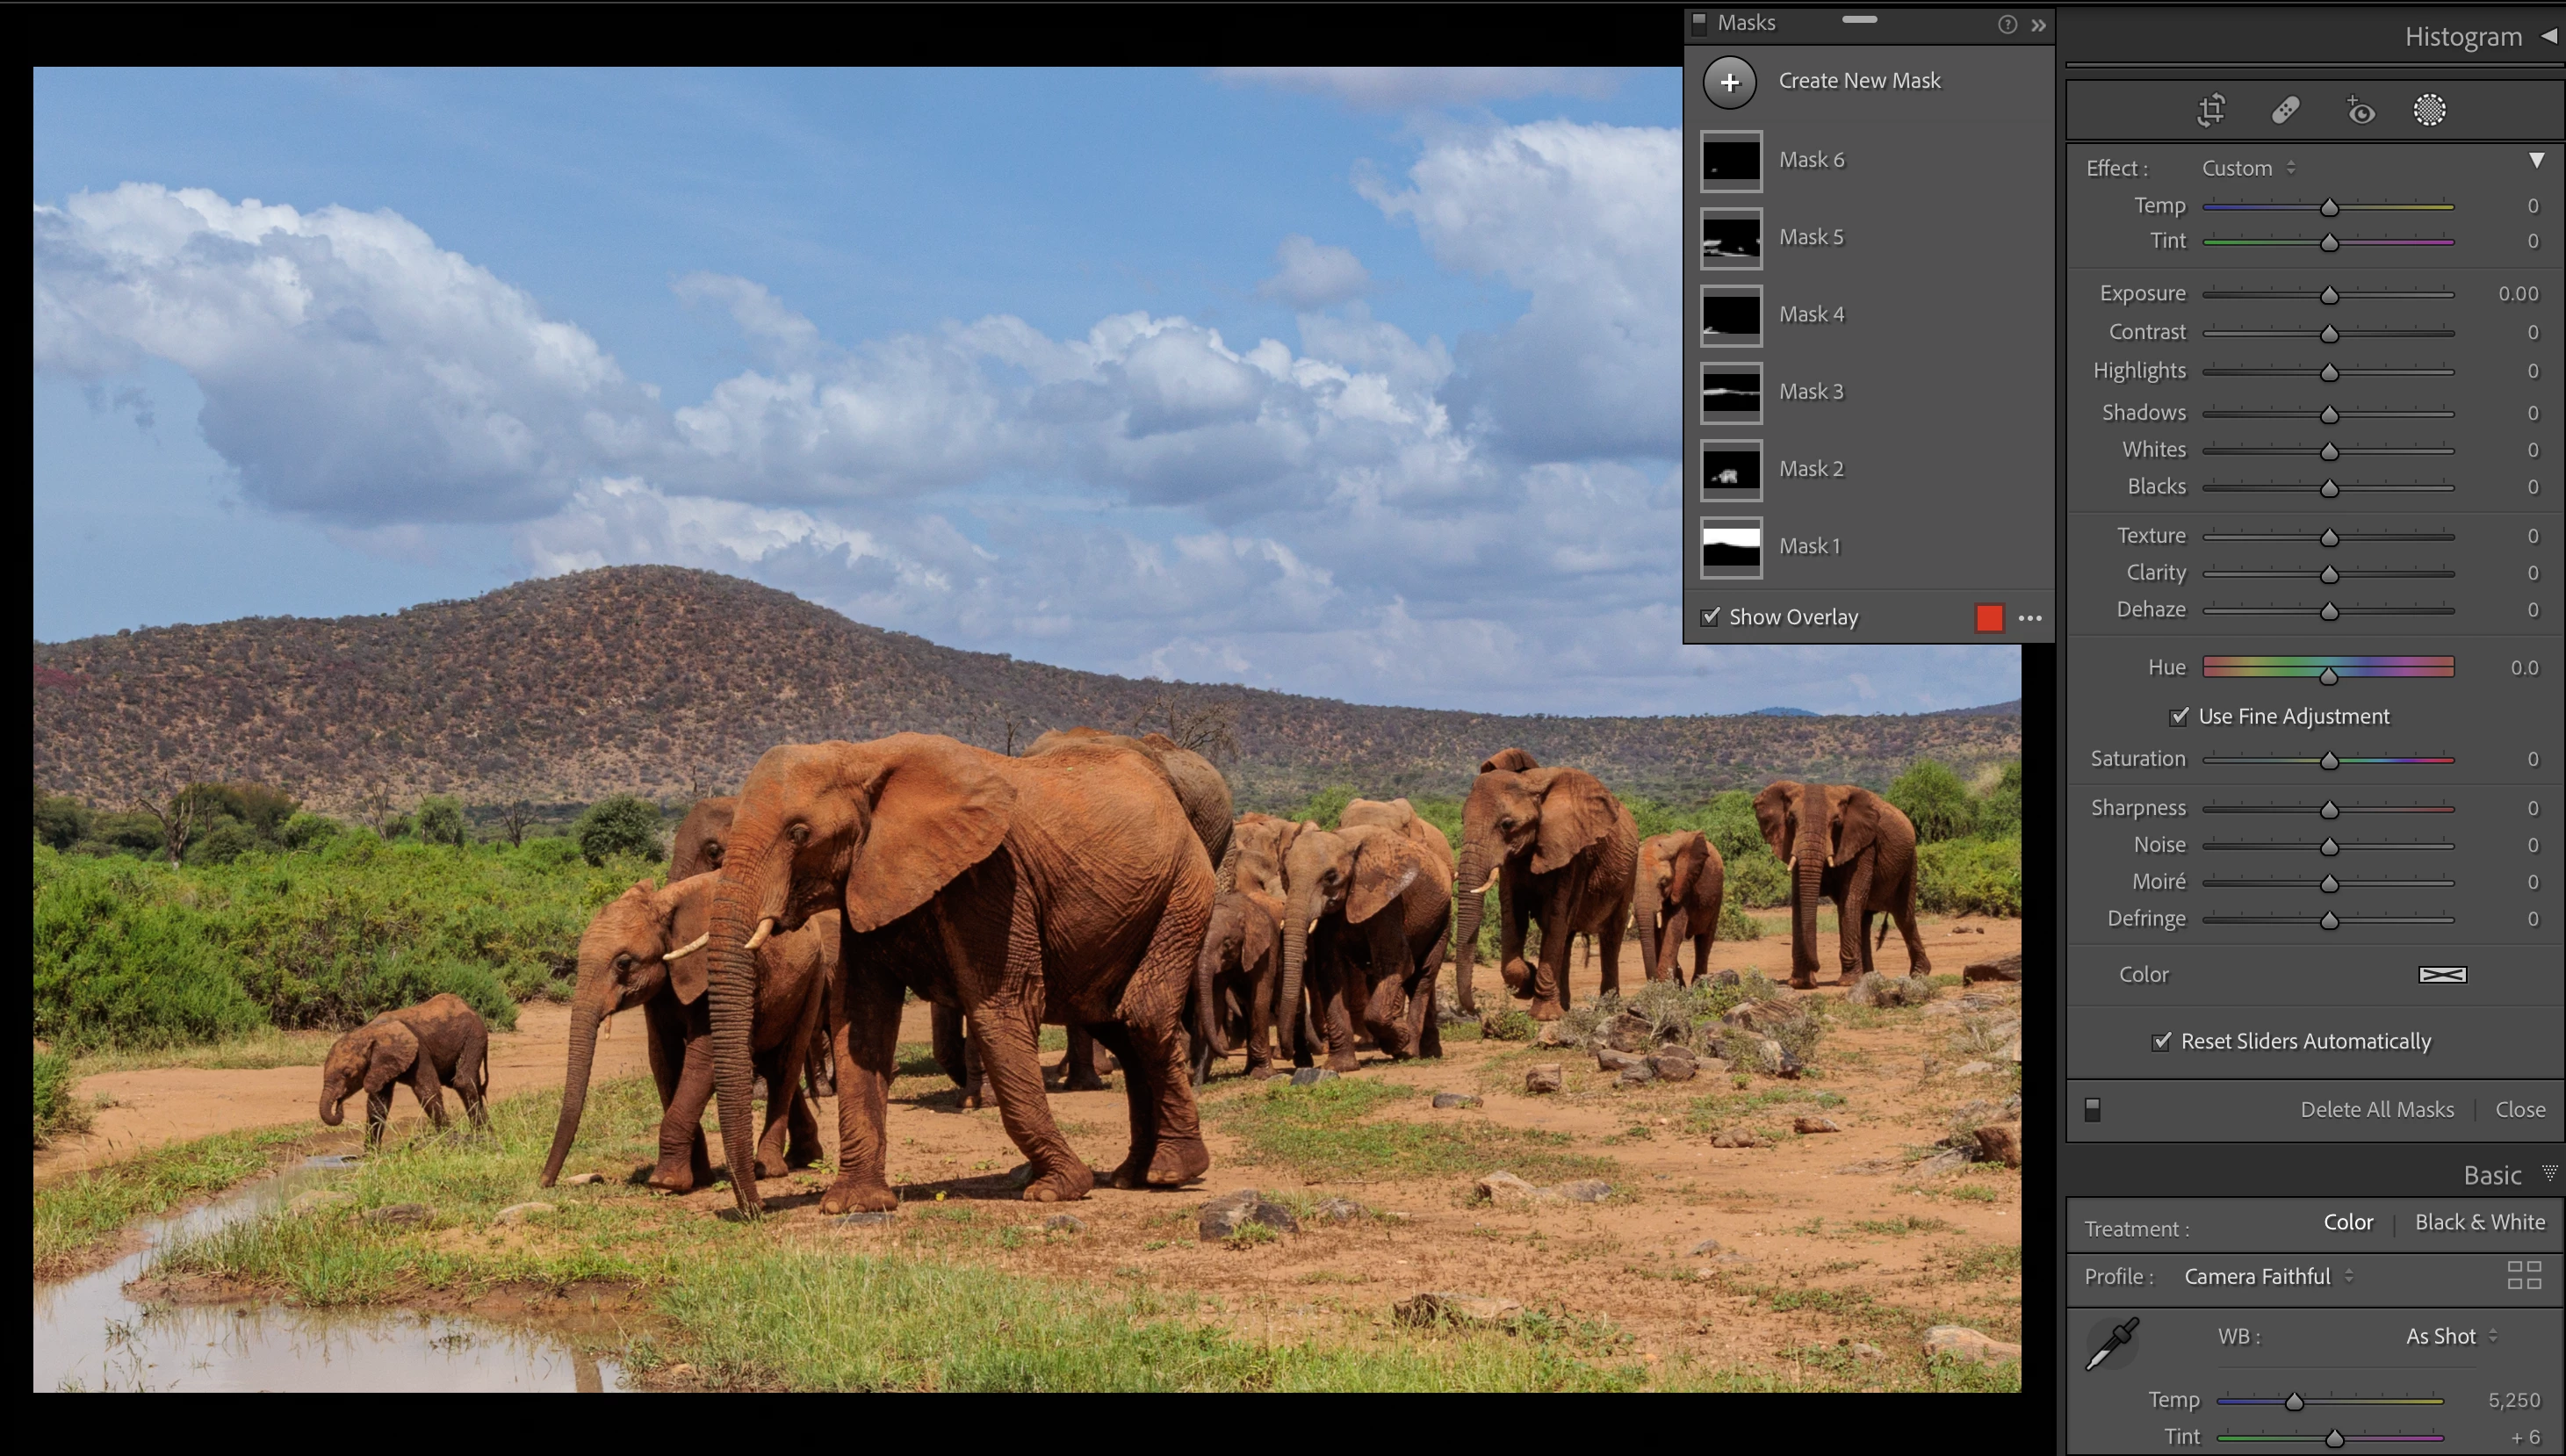The width and height of the screenshot is (2566, 1456).
Task: Select the Black & White treatment
Action: point(2479,1222)
